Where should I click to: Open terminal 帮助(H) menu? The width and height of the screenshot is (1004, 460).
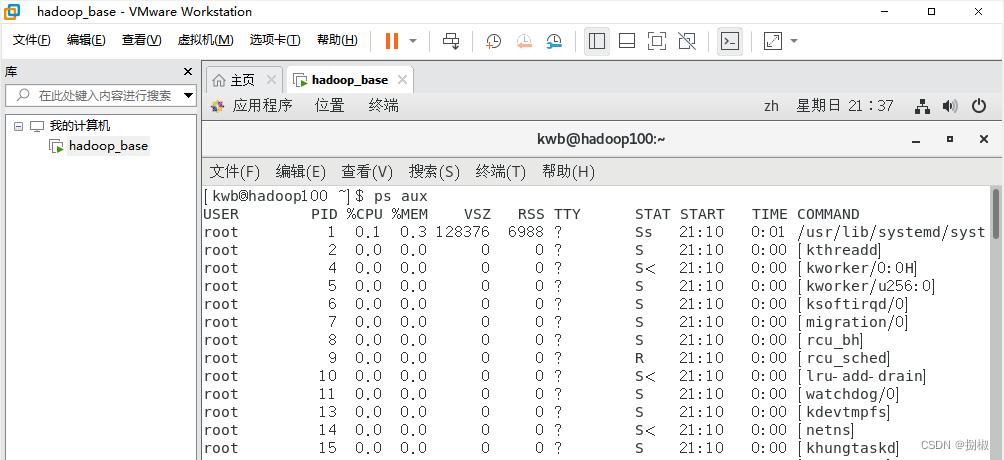tap(569, 172)
